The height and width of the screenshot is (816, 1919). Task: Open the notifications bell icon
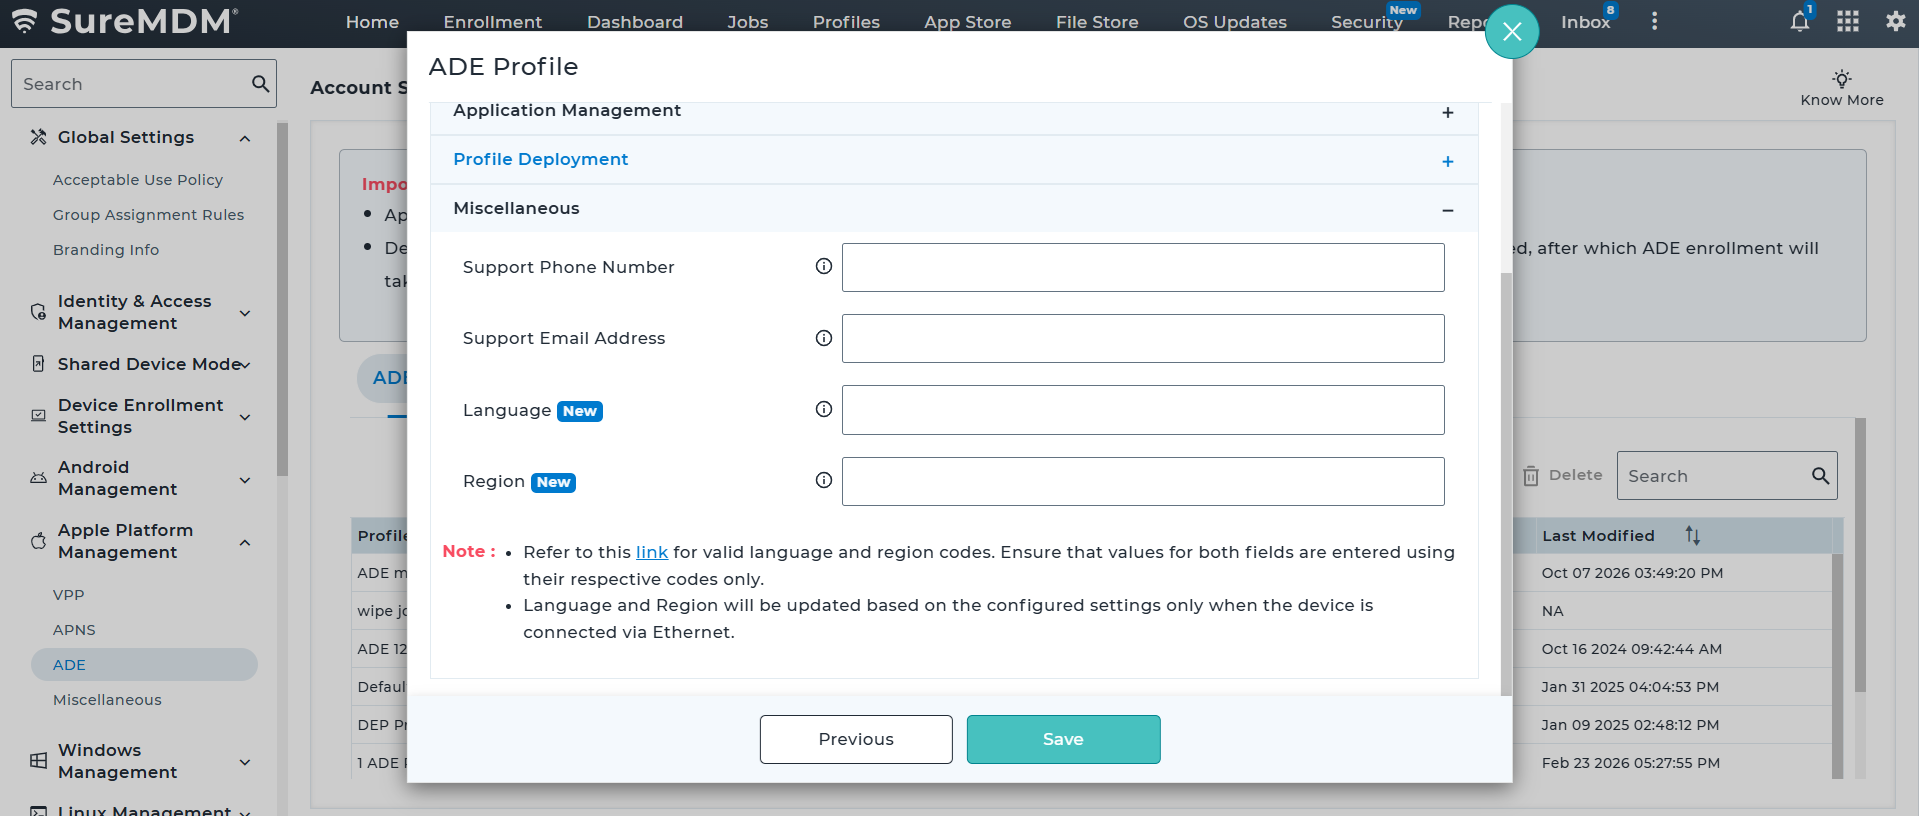coord(1800,21)
